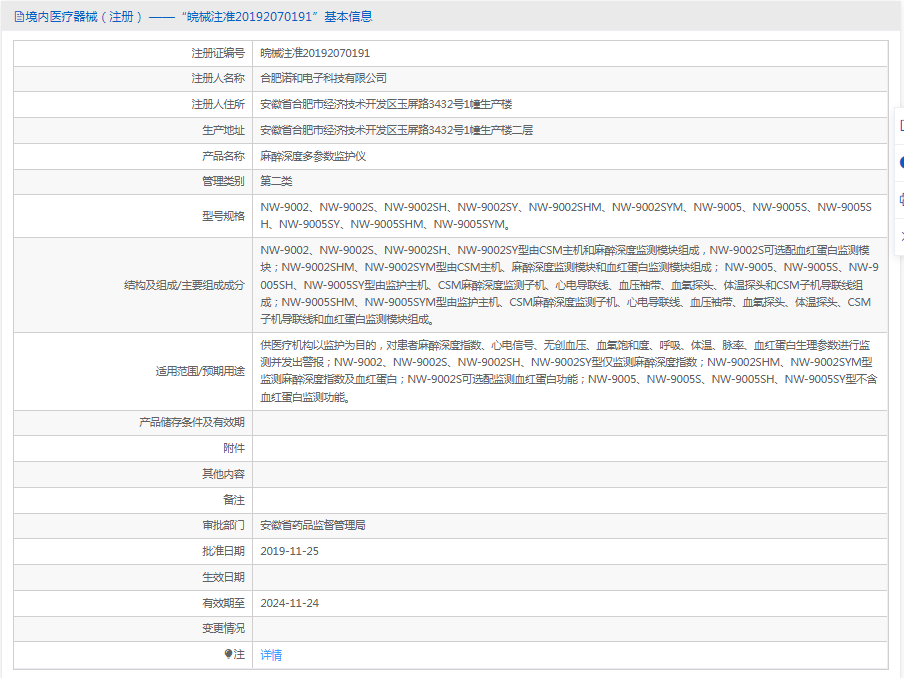Select product name 麻醉深度多参数监护仪
Image resolution: width=904 pixels, height=678 pixels.
312,156
